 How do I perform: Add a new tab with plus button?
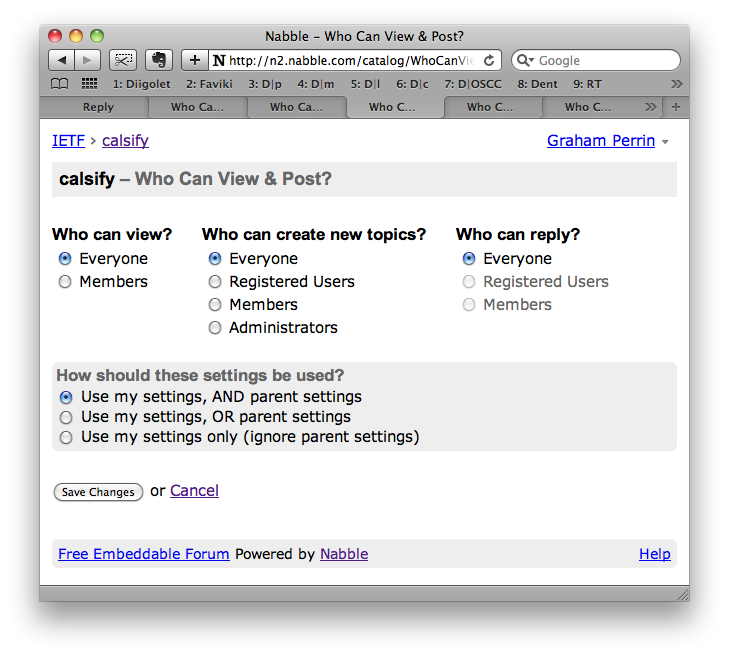pyautogui.click(x=677, y=107)
